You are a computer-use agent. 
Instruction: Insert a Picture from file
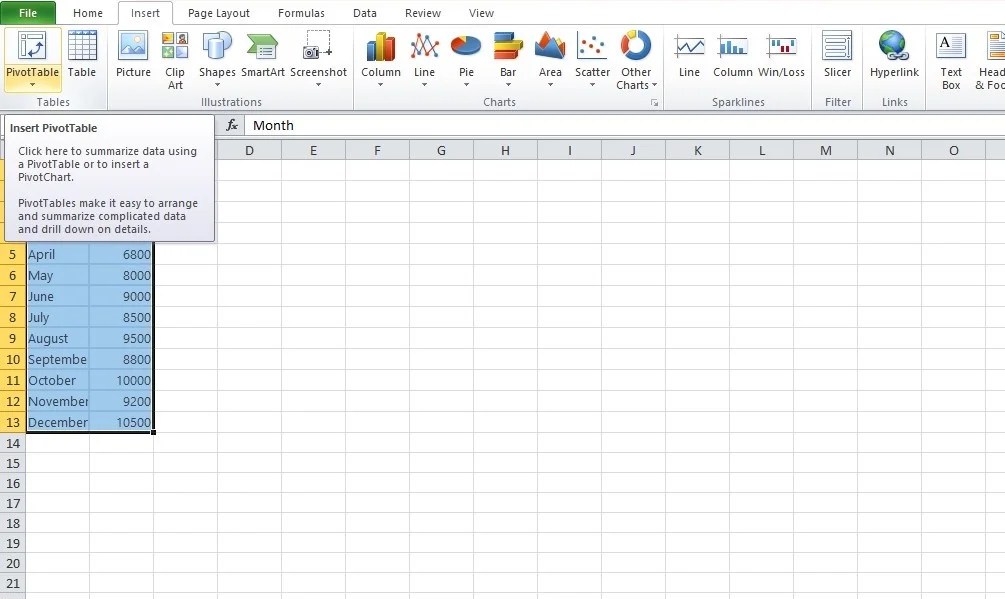tap(132, 57)
